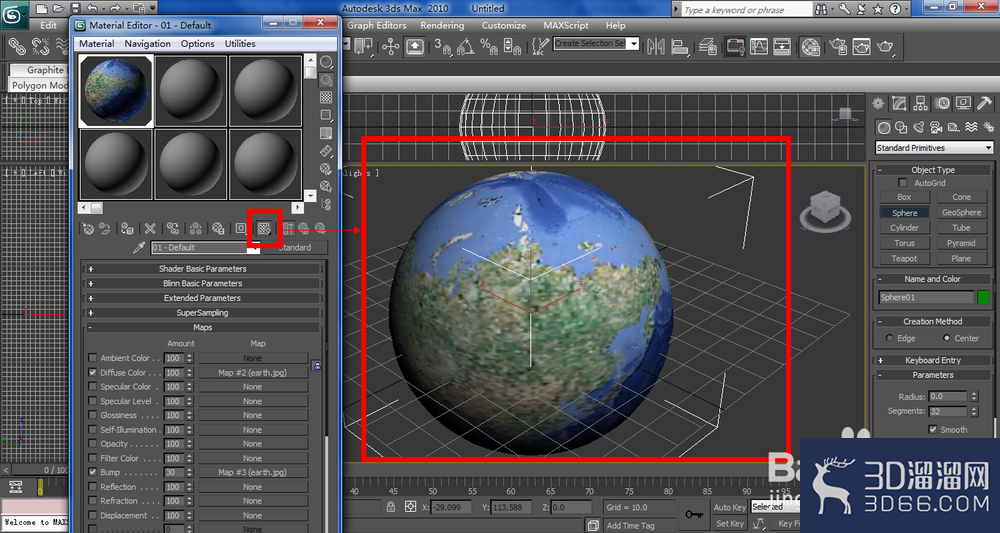Click Diffuse Color Map #2 (earth.jpg) button
This screenshot has width=1000, height=533.
pyautogui.click(x=253, y=372)
